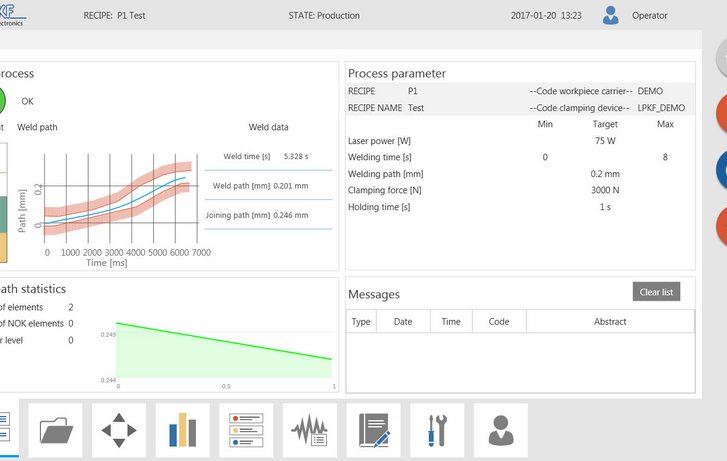Select the Code column header in Messages
This screenshot has width=727, height=461.
[x=499, y=321]
